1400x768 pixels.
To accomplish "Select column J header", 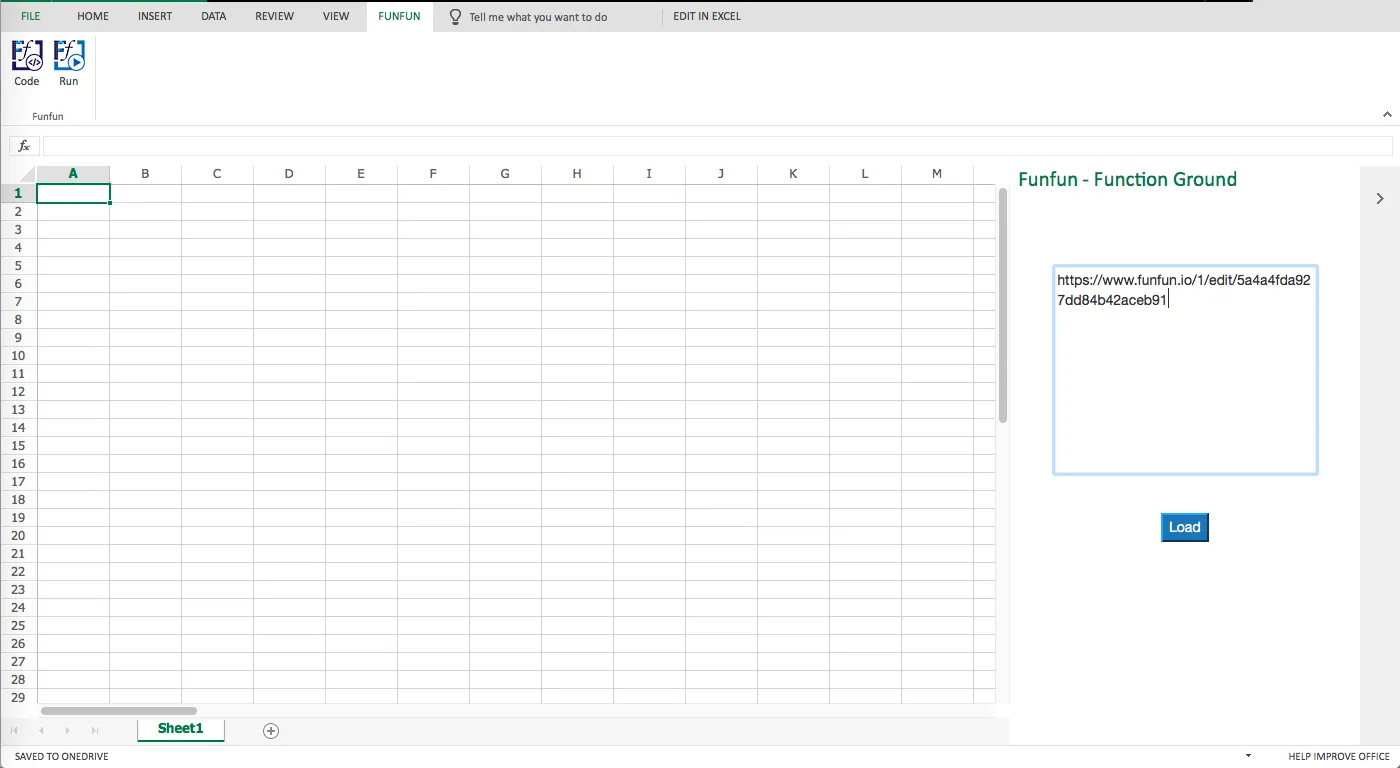I will (721, 174).
